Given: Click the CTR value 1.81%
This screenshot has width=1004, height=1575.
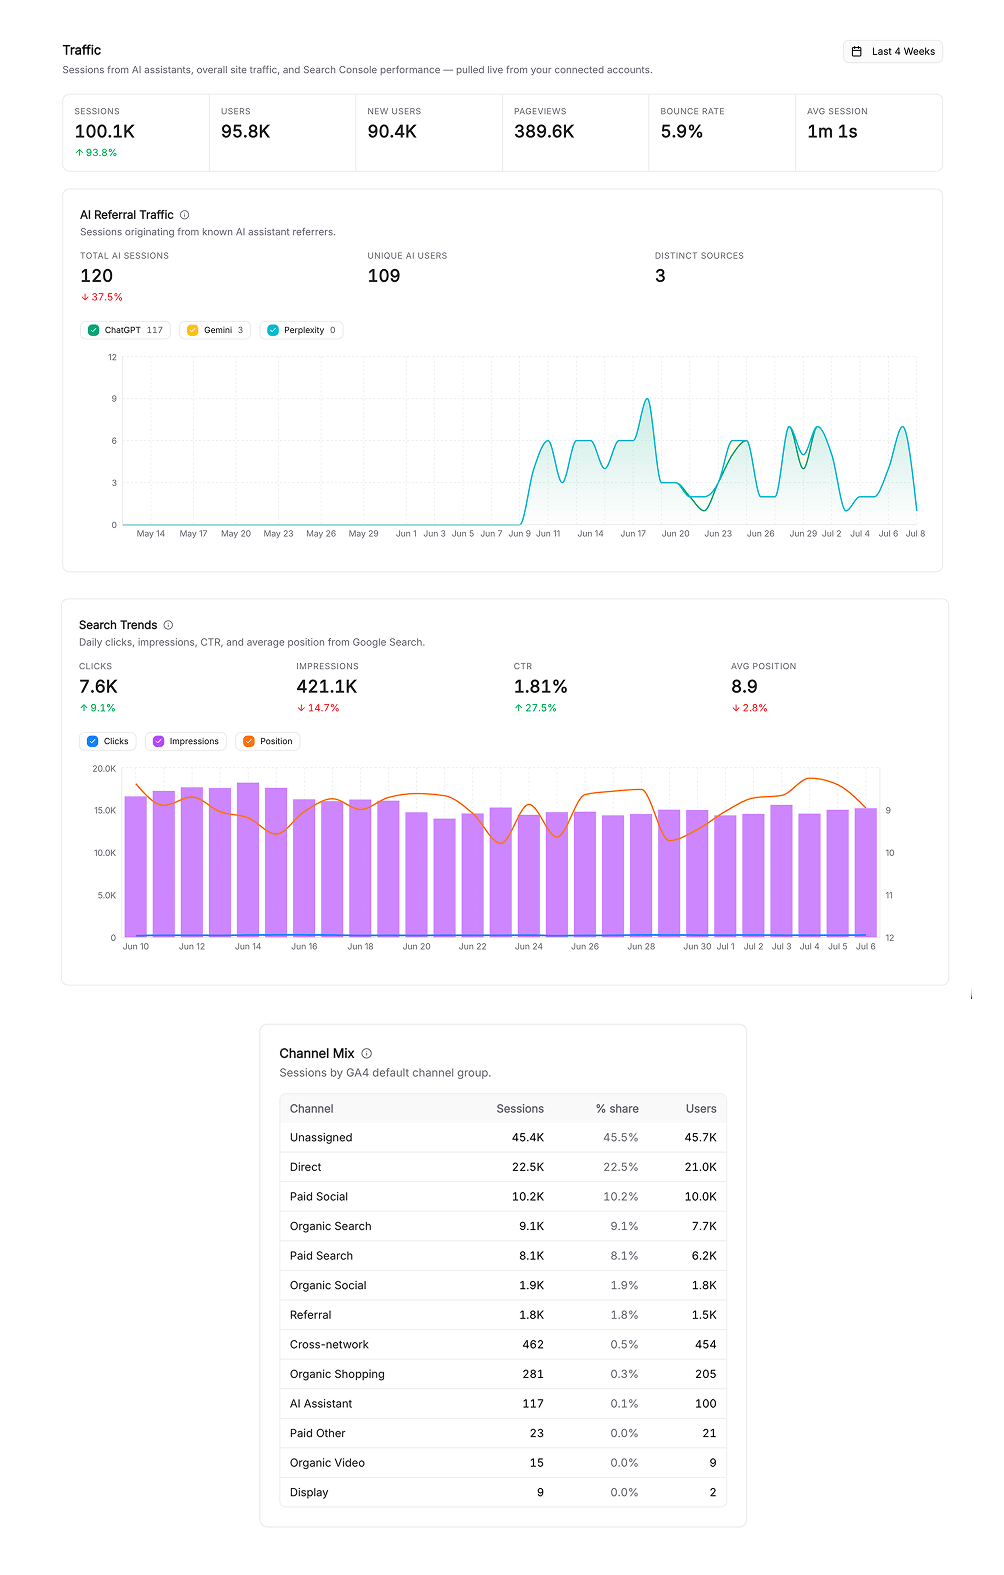Looking at the screenshot, I should pos(541,687).
